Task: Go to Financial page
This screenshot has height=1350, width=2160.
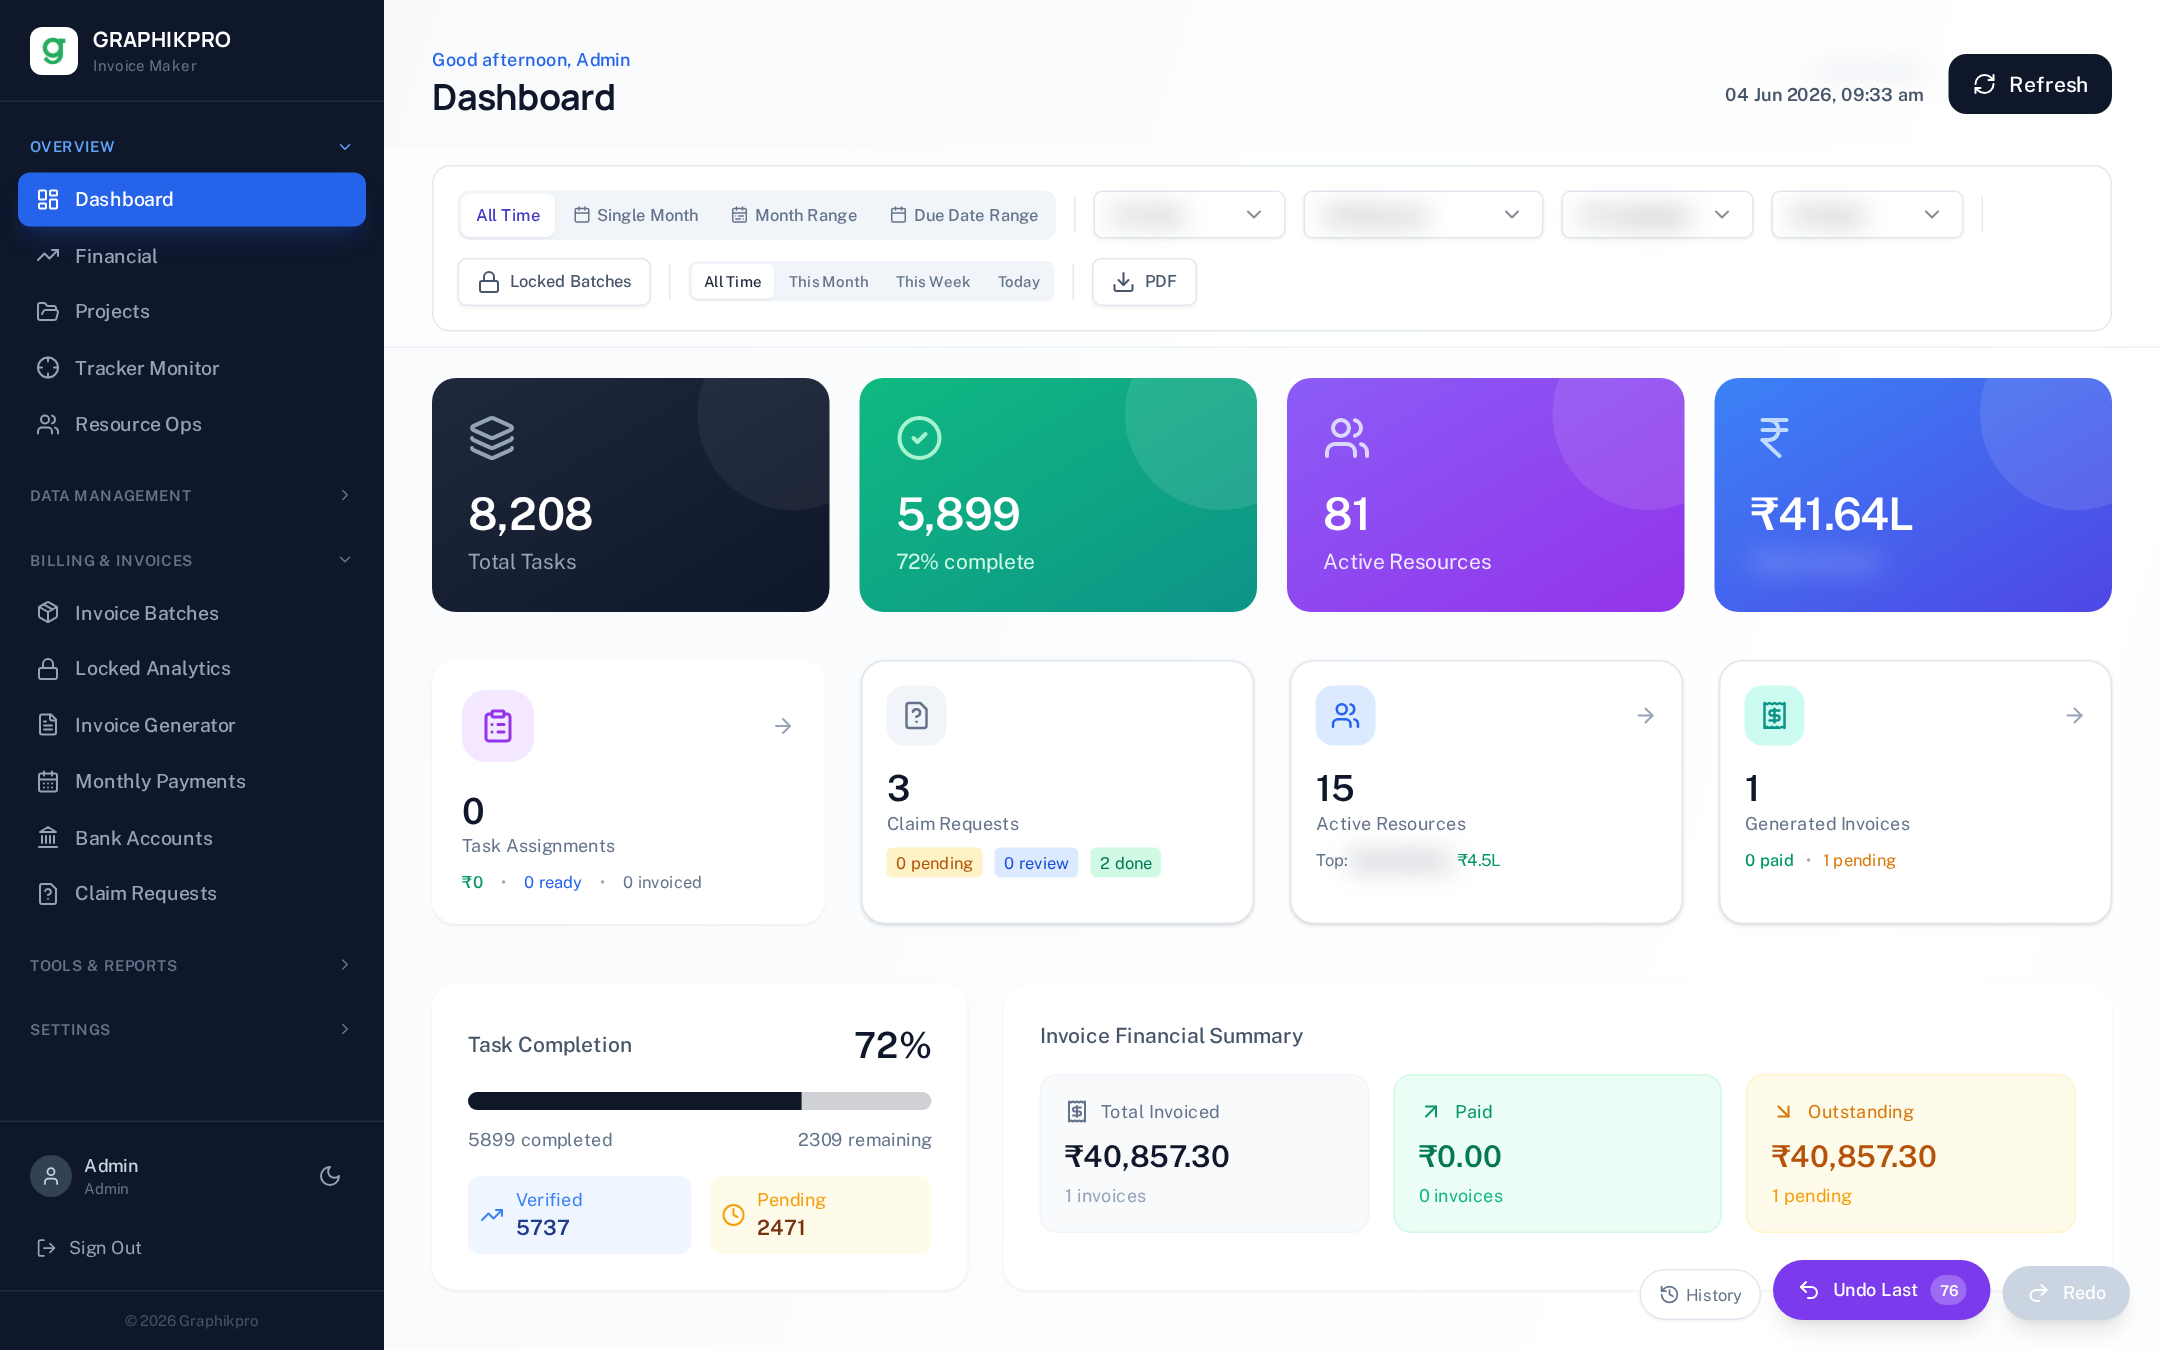Action: [x=192, y=256]
